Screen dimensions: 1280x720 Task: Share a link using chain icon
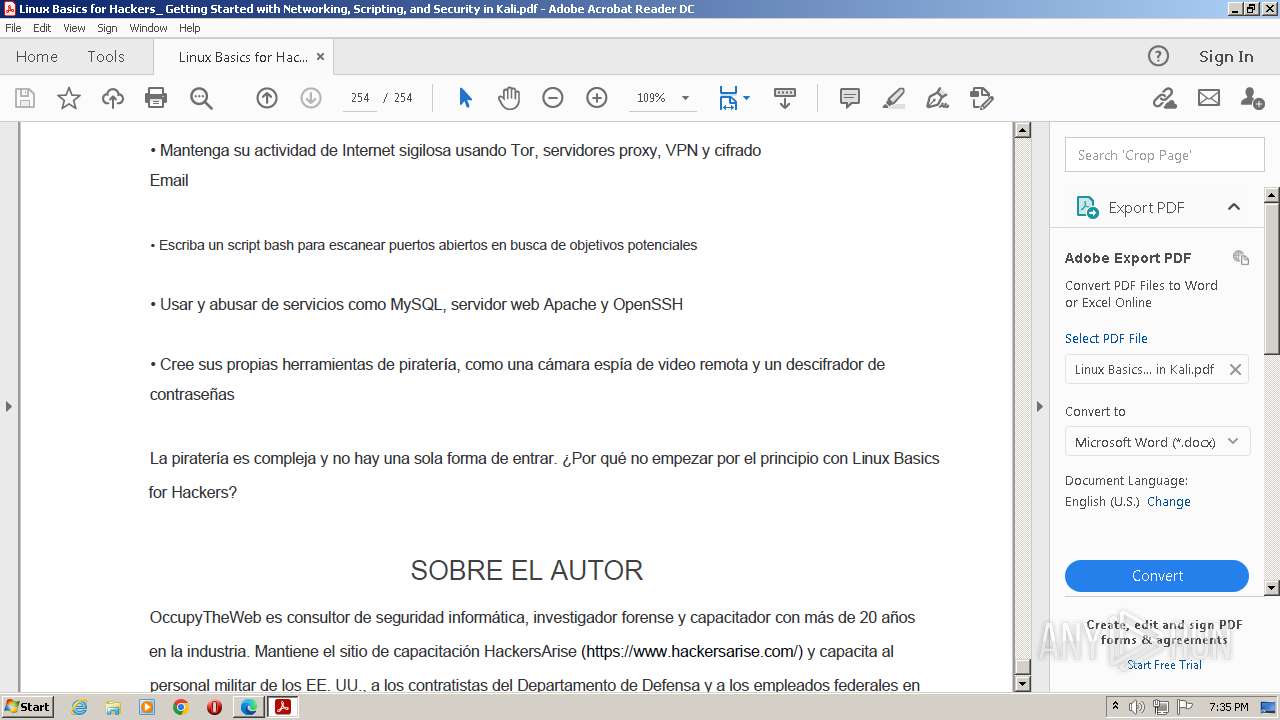point(1164,98)
